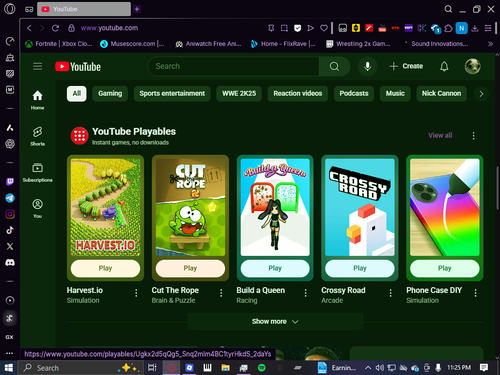500x375 pixels.
Task: Show hidden system tray icons
Action: click(x=368, y=368)
